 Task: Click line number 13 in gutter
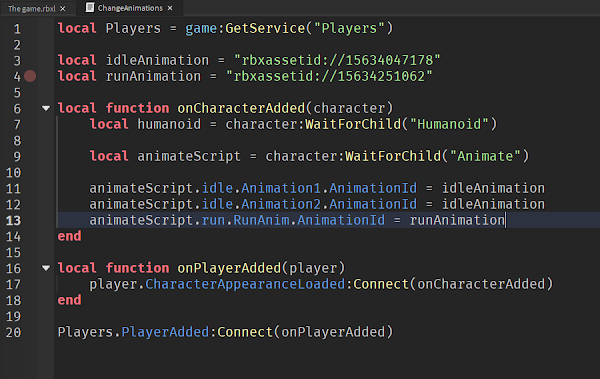tap(13, 221)
